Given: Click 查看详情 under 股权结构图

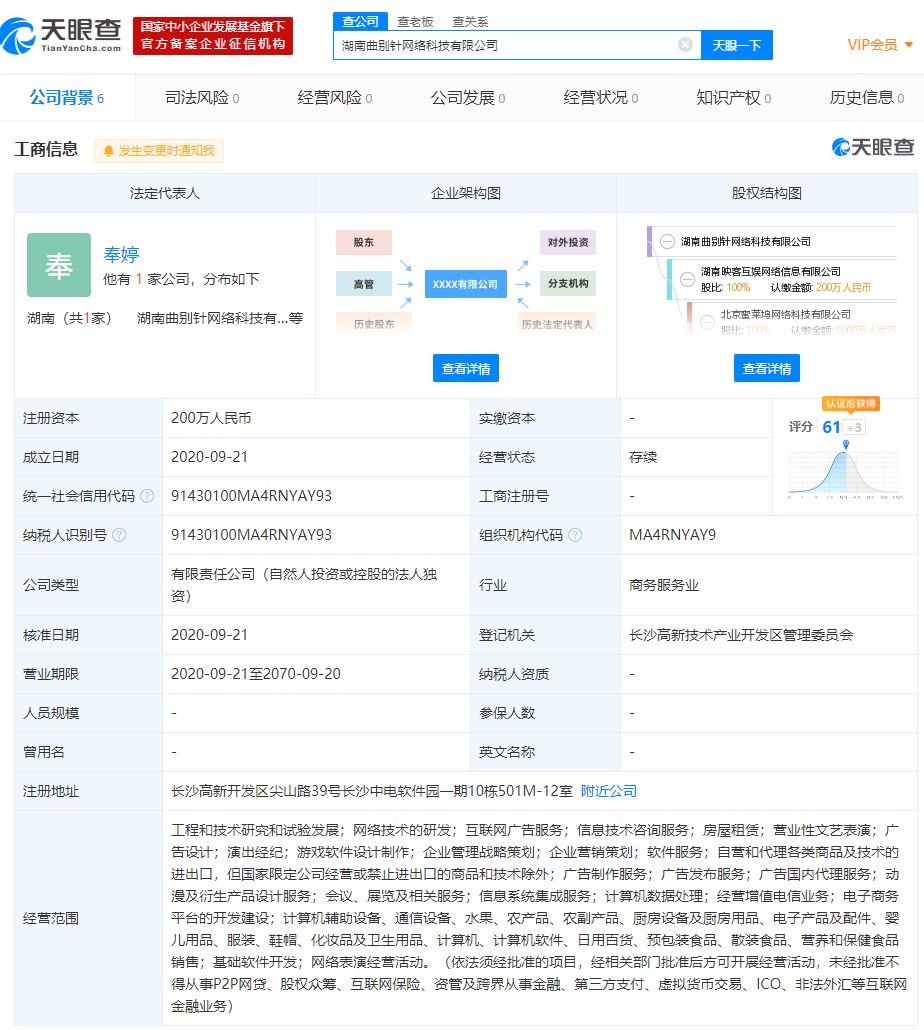Looking at the screenshot, I should 766,368.
